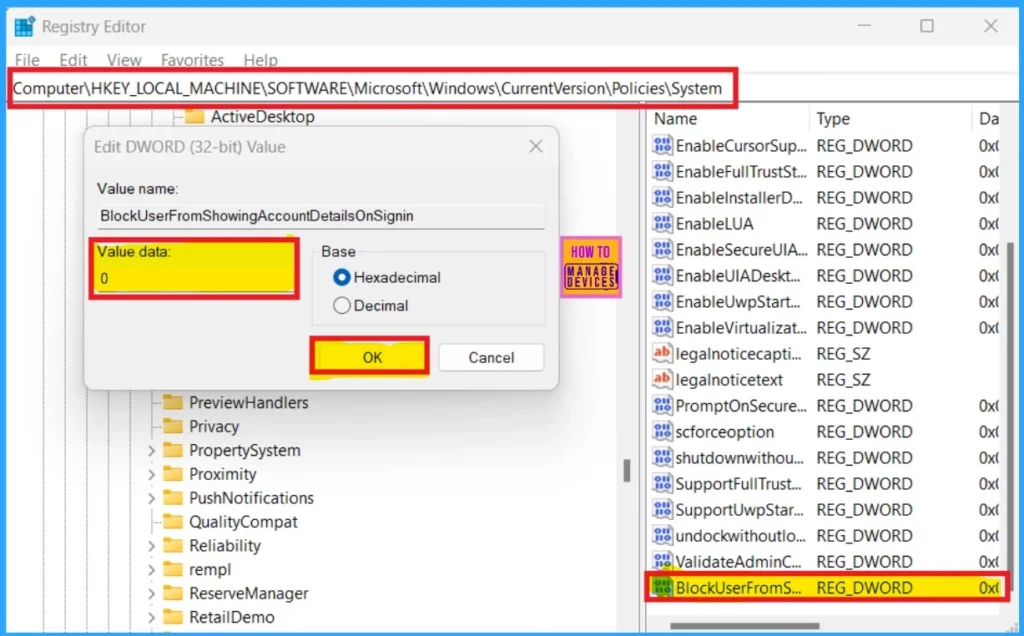1024x636 pixels.
Task: Click the key tree vertical scrollbar thumb
Action: (x=627, y=470)
